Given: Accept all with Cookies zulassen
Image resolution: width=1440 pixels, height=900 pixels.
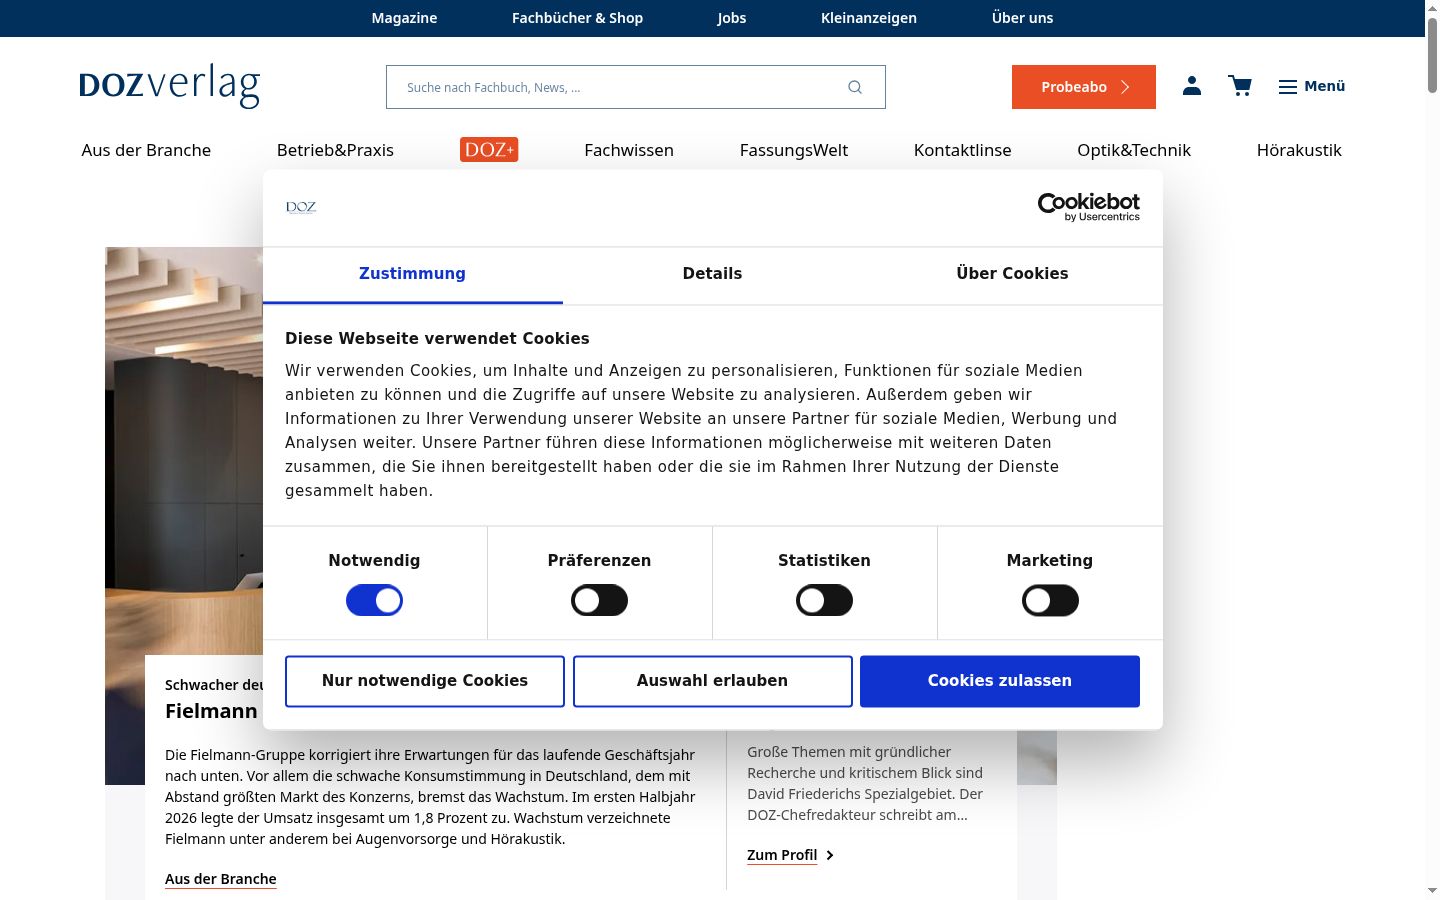Looking at the screenshot, I should coord(1000,681).
